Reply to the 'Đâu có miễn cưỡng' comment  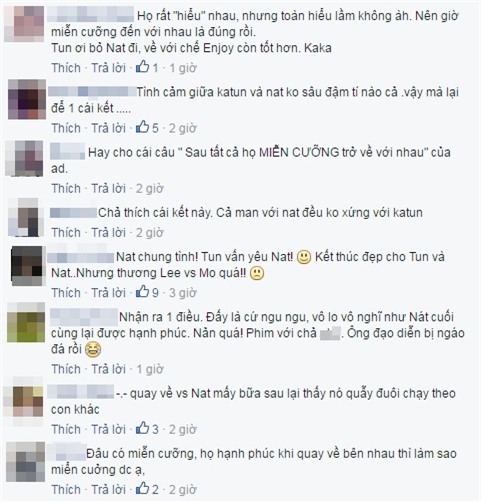click(108, 489)
